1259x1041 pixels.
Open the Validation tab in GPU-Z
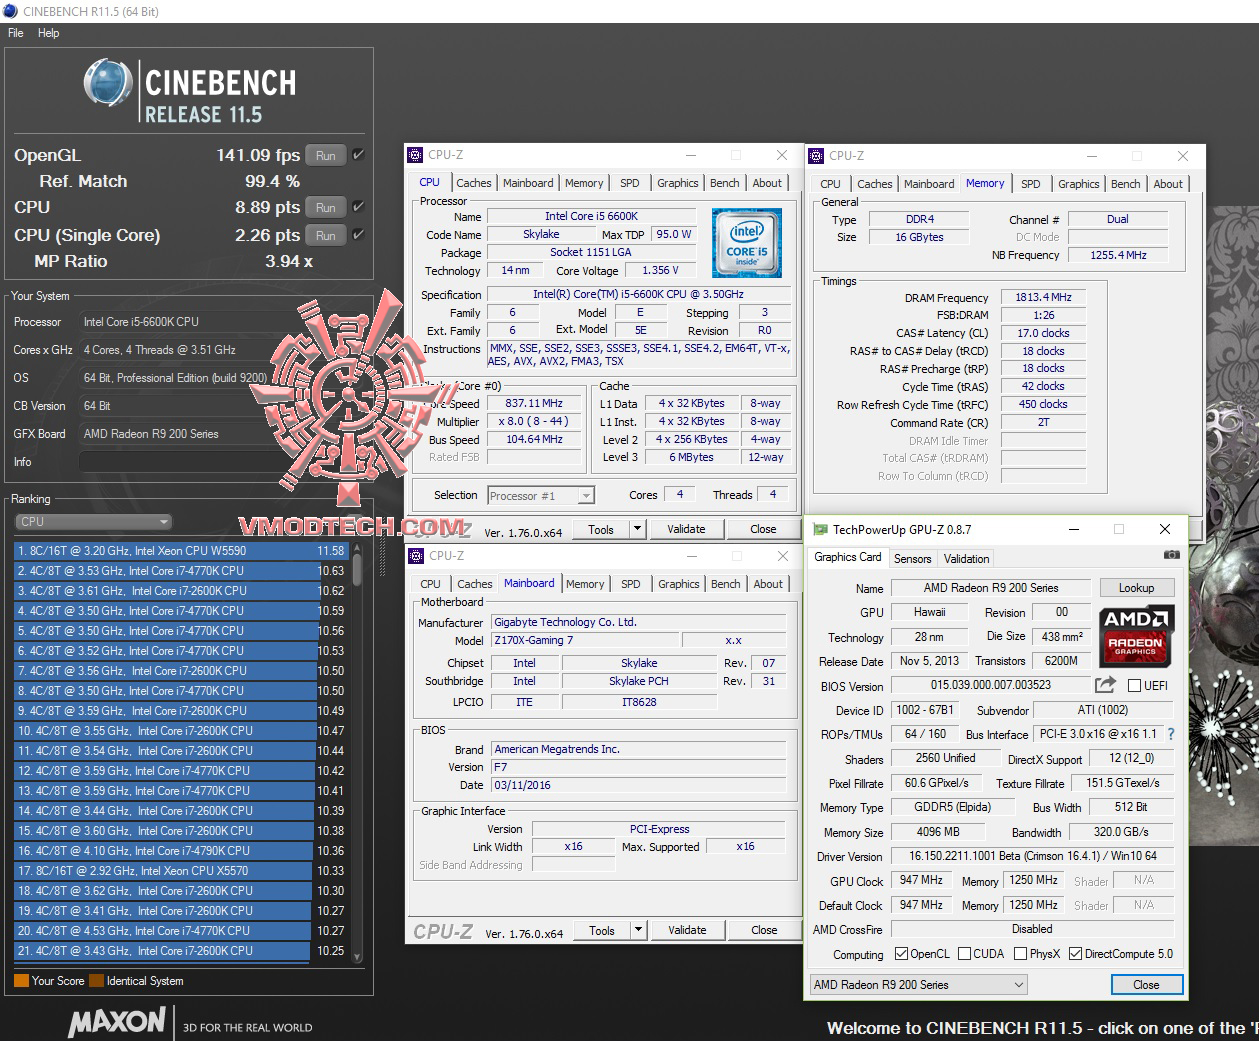coord(966,559)
